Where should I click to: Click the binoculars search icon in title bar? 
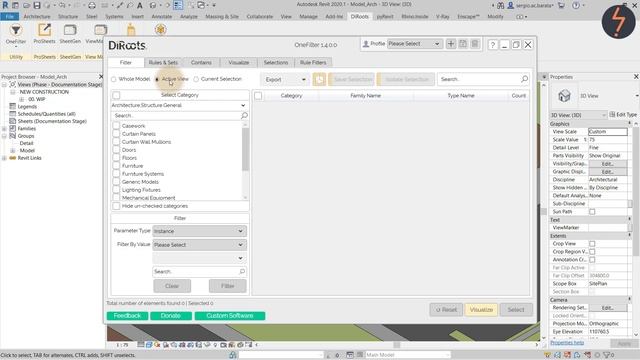pyautogui.click(x=500, y=5)
